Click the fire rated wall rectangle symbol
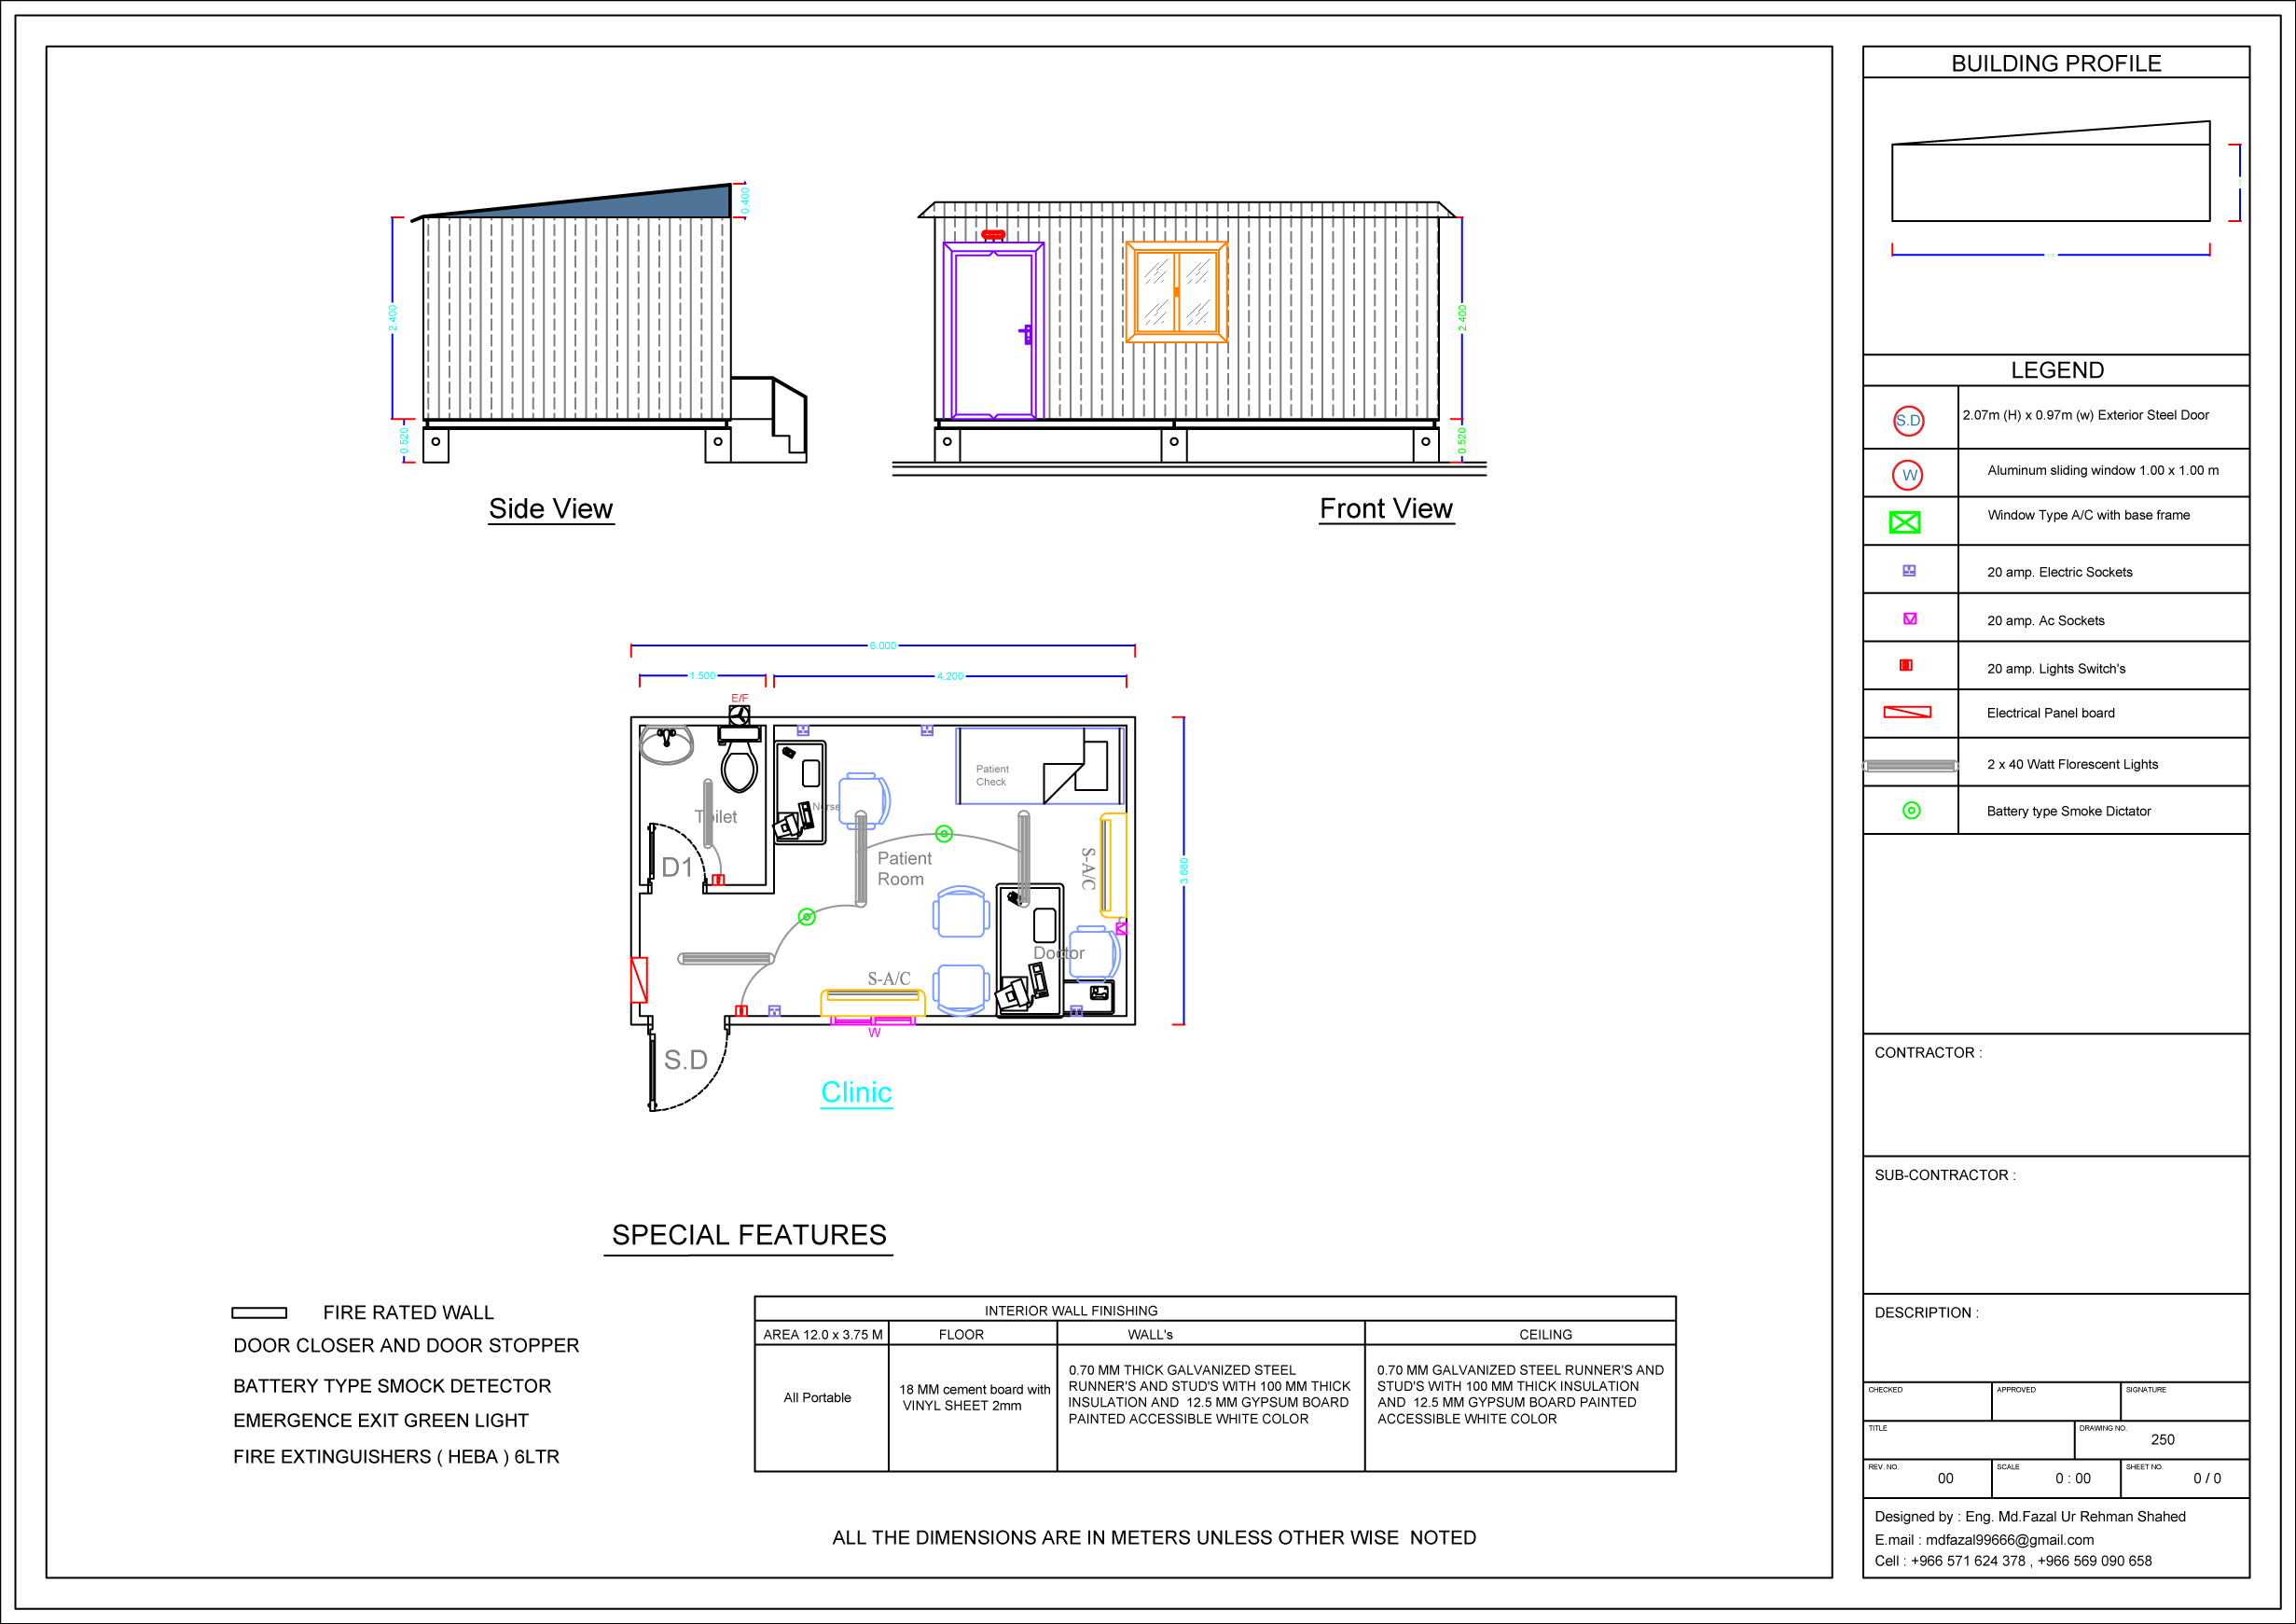The height and width of the screenshot is (1624, 2296). click(259, 1312)
